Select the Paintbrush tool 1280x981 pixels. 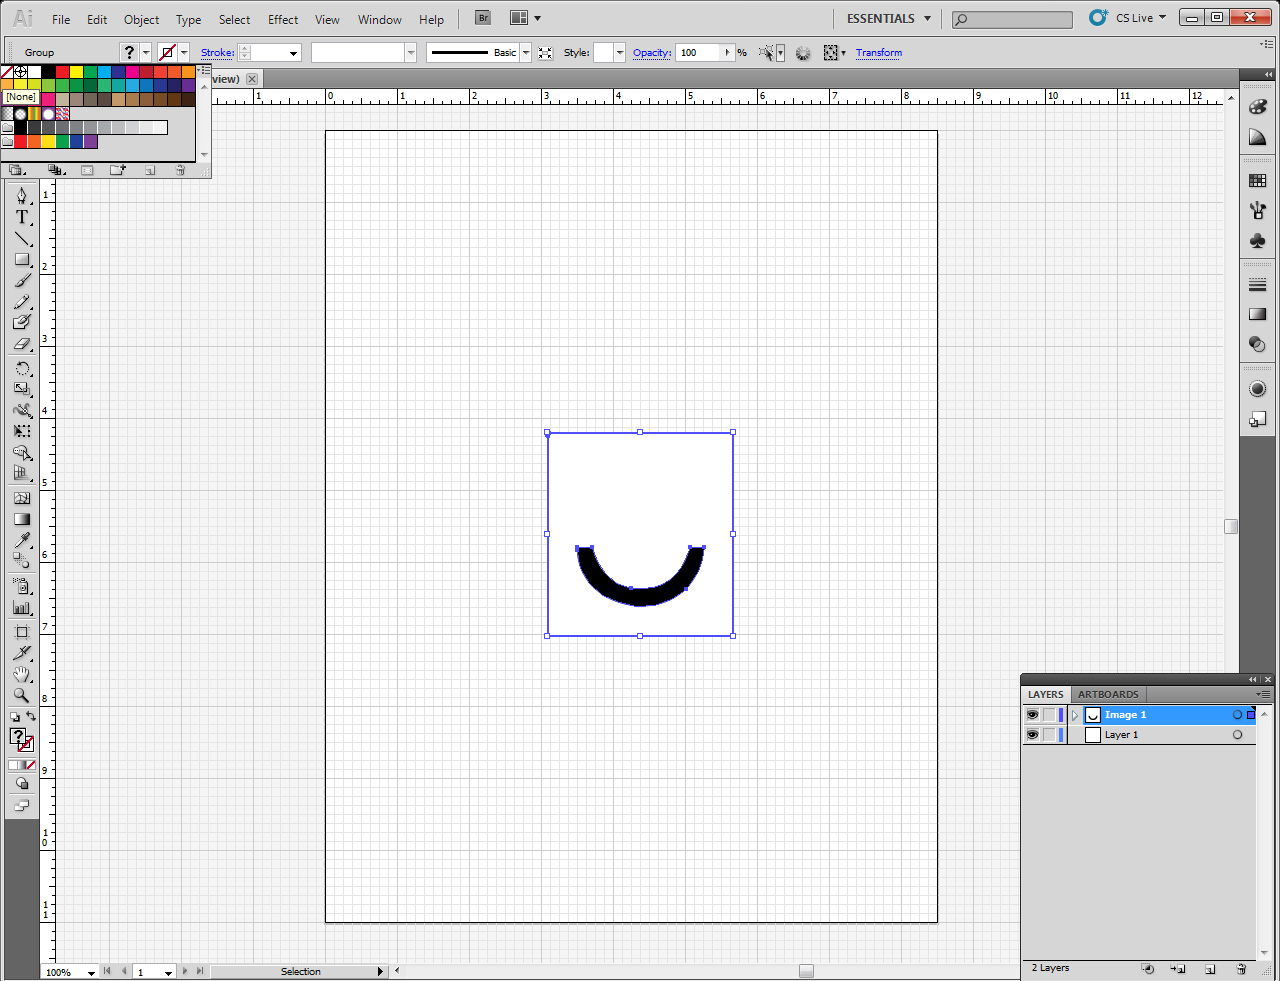[x=22, y=280]
